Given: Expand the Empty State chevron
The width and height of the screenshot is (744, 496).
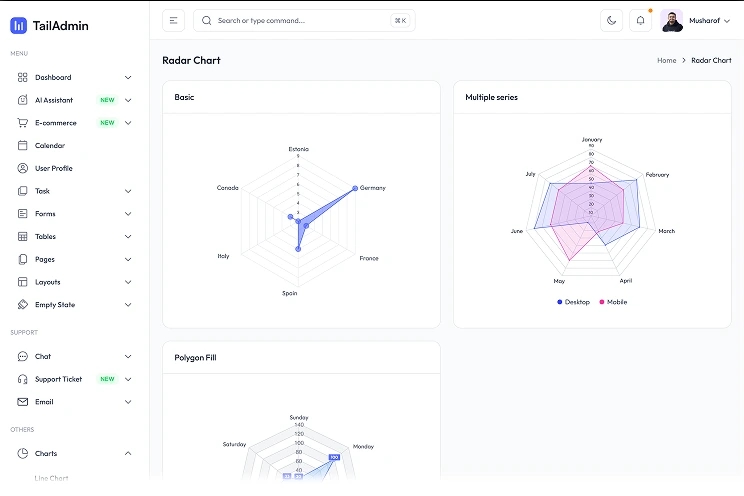Looking at the screenshot, I should 128,305.
